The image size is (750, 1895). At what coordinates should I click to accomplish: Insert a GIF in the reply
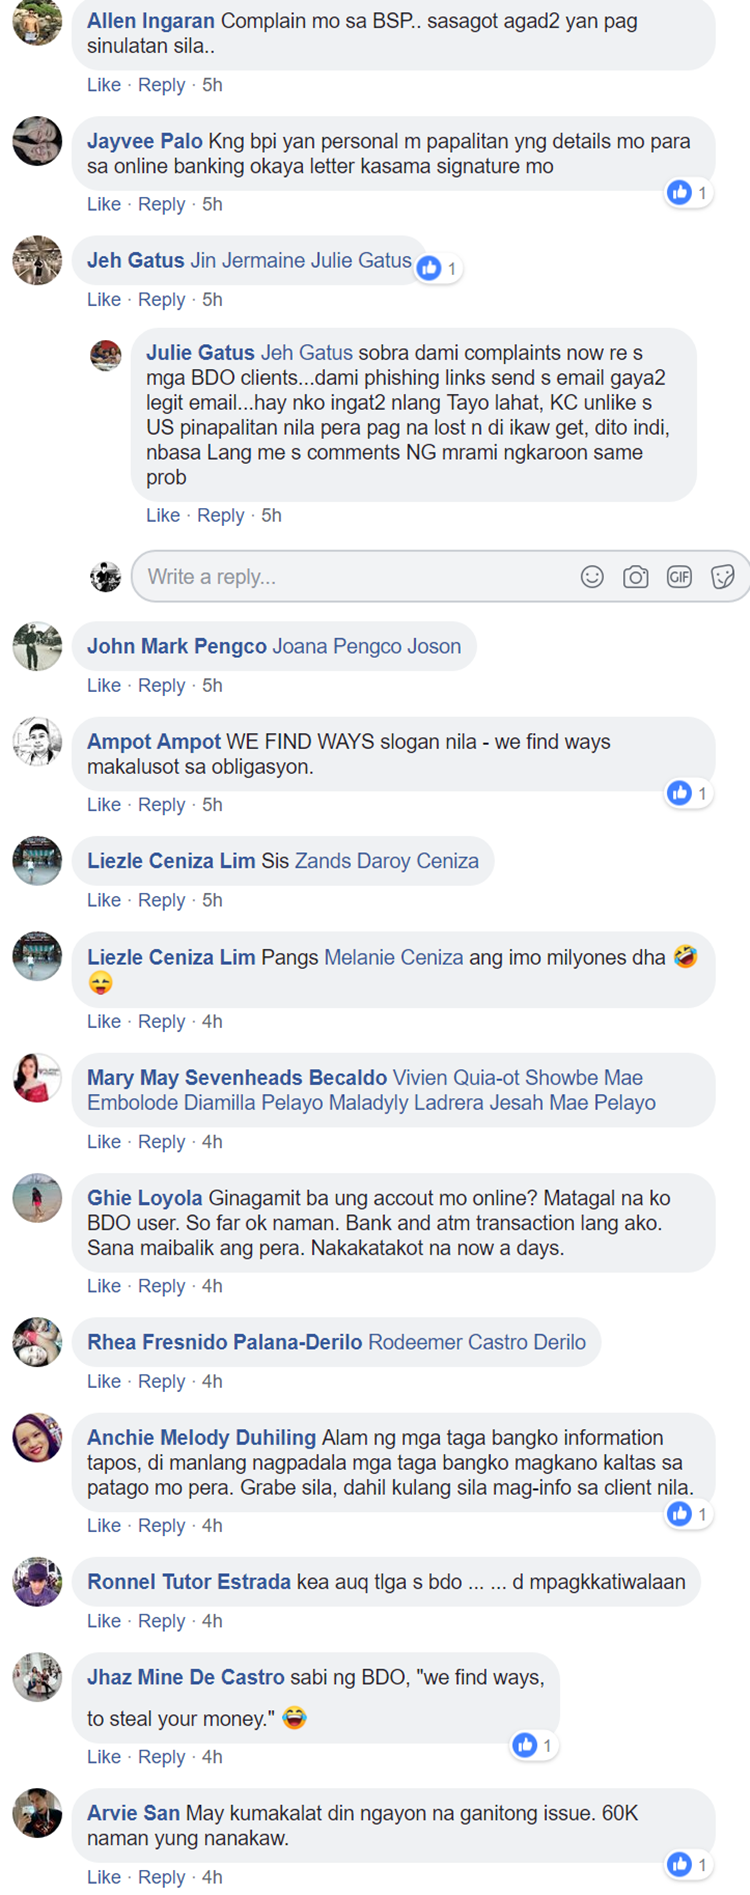point(679,577)
